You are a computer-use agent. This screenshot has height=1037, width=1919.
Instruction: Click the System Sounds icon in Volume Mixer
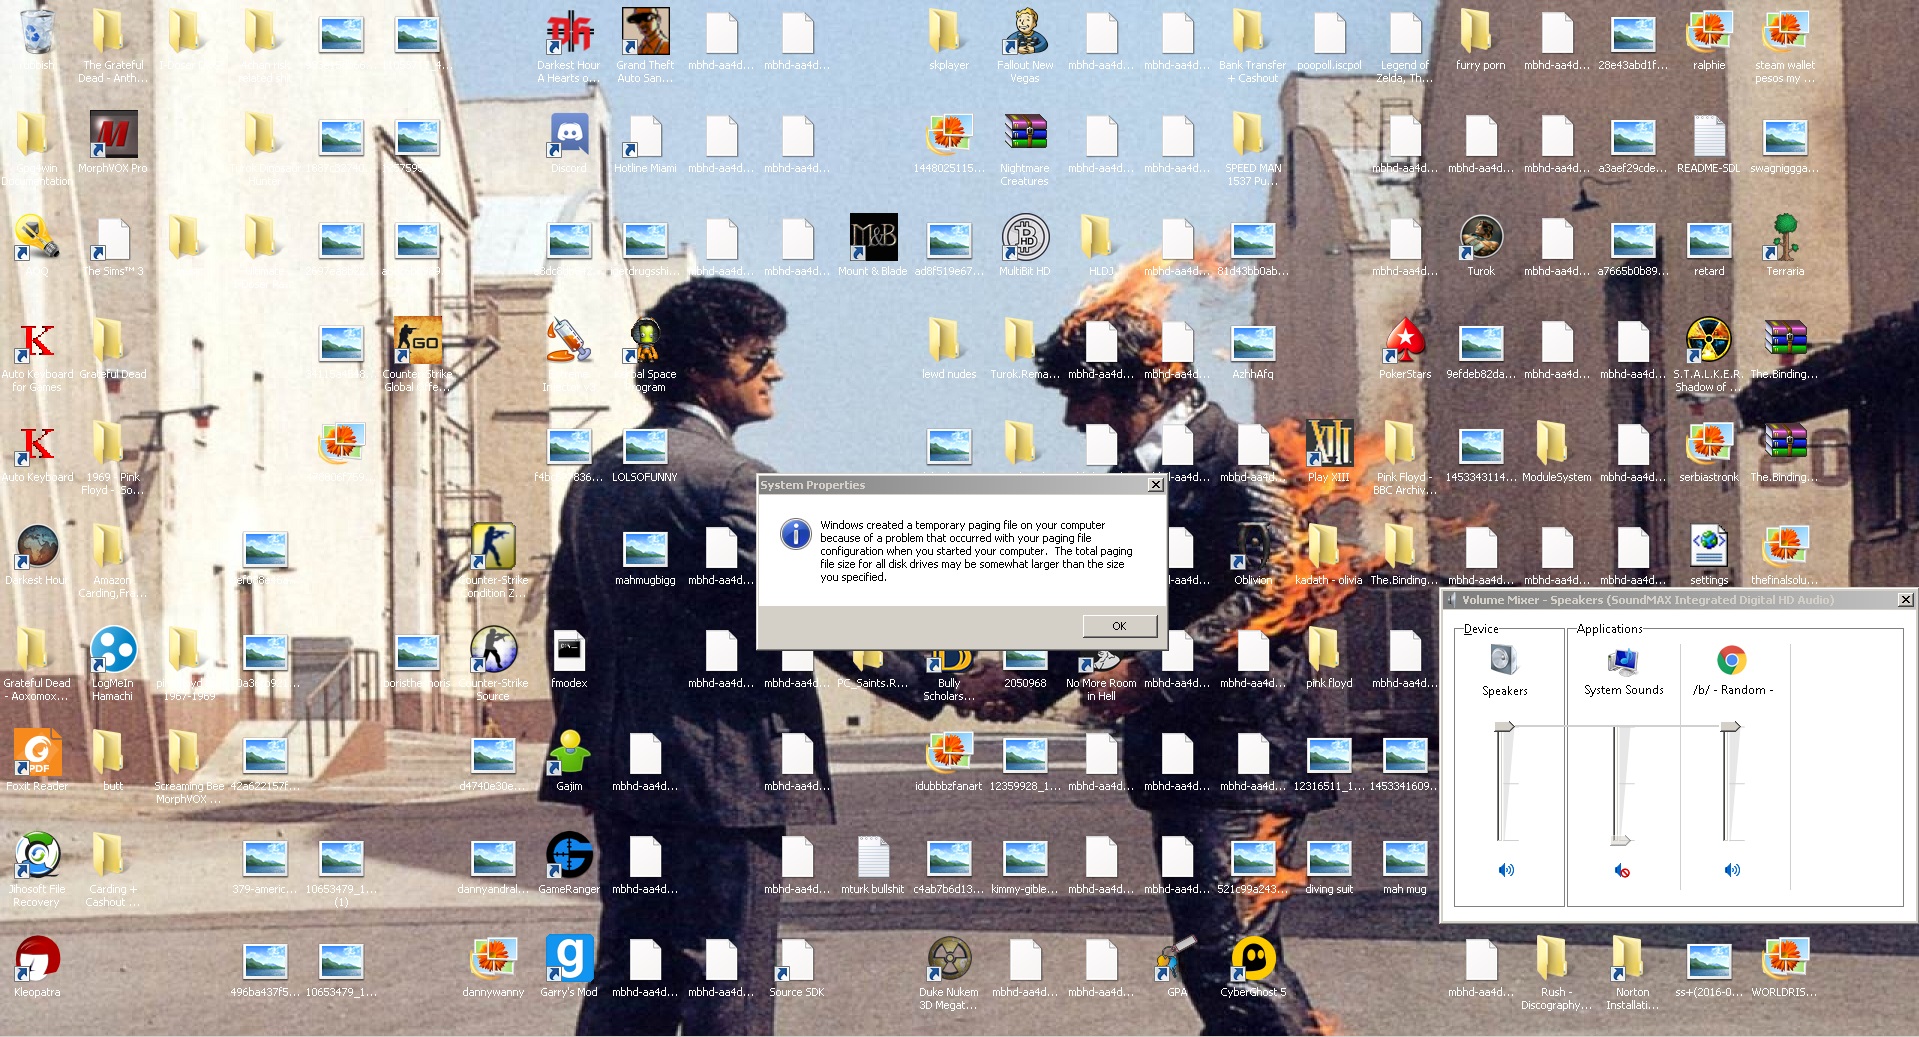(x=1623, y=661)
